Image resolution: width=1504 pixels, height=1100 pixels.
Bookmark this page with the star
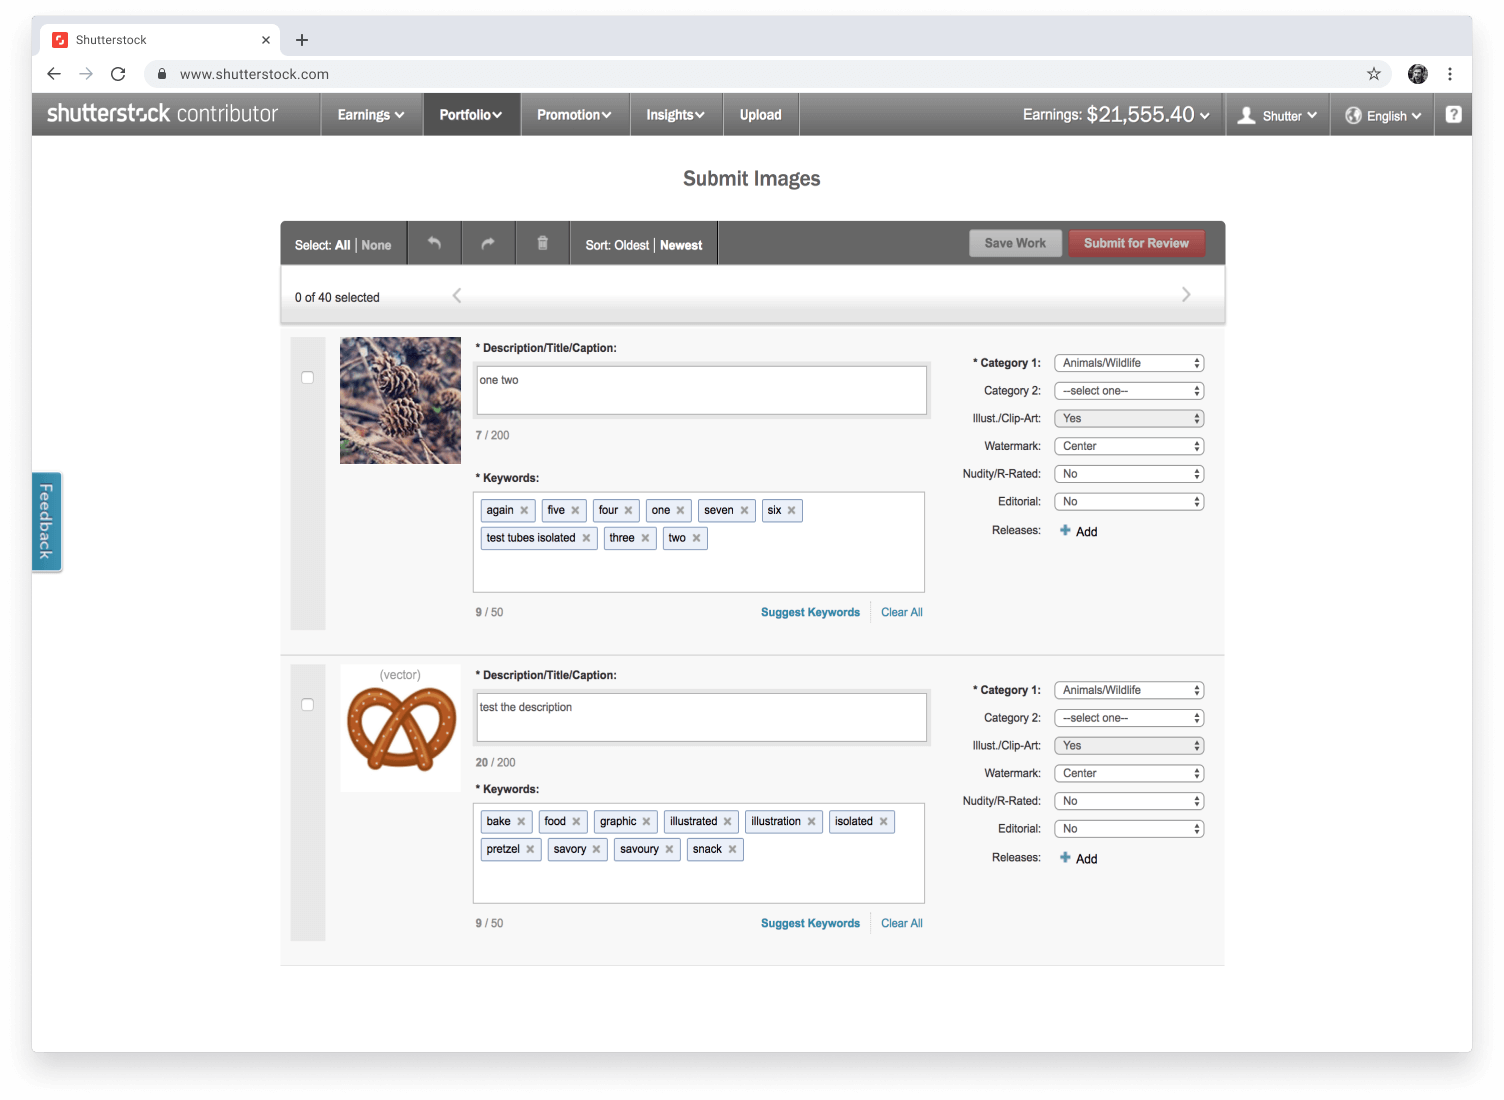point(1374,74)
